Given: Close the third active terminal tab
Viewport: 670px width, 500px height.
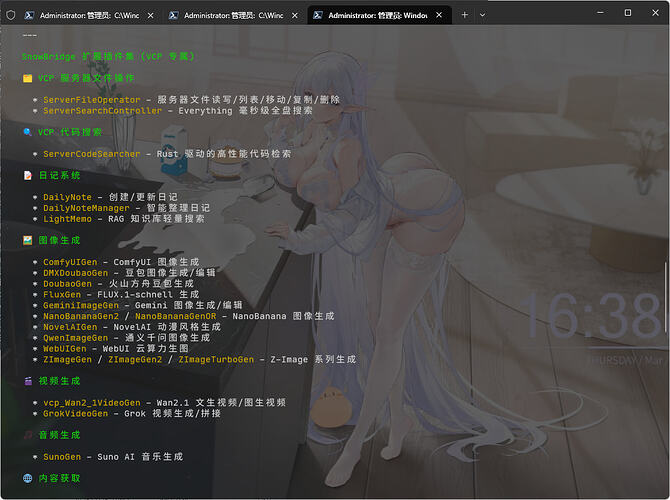Looking at the screenshot, I should click(439, 15).
